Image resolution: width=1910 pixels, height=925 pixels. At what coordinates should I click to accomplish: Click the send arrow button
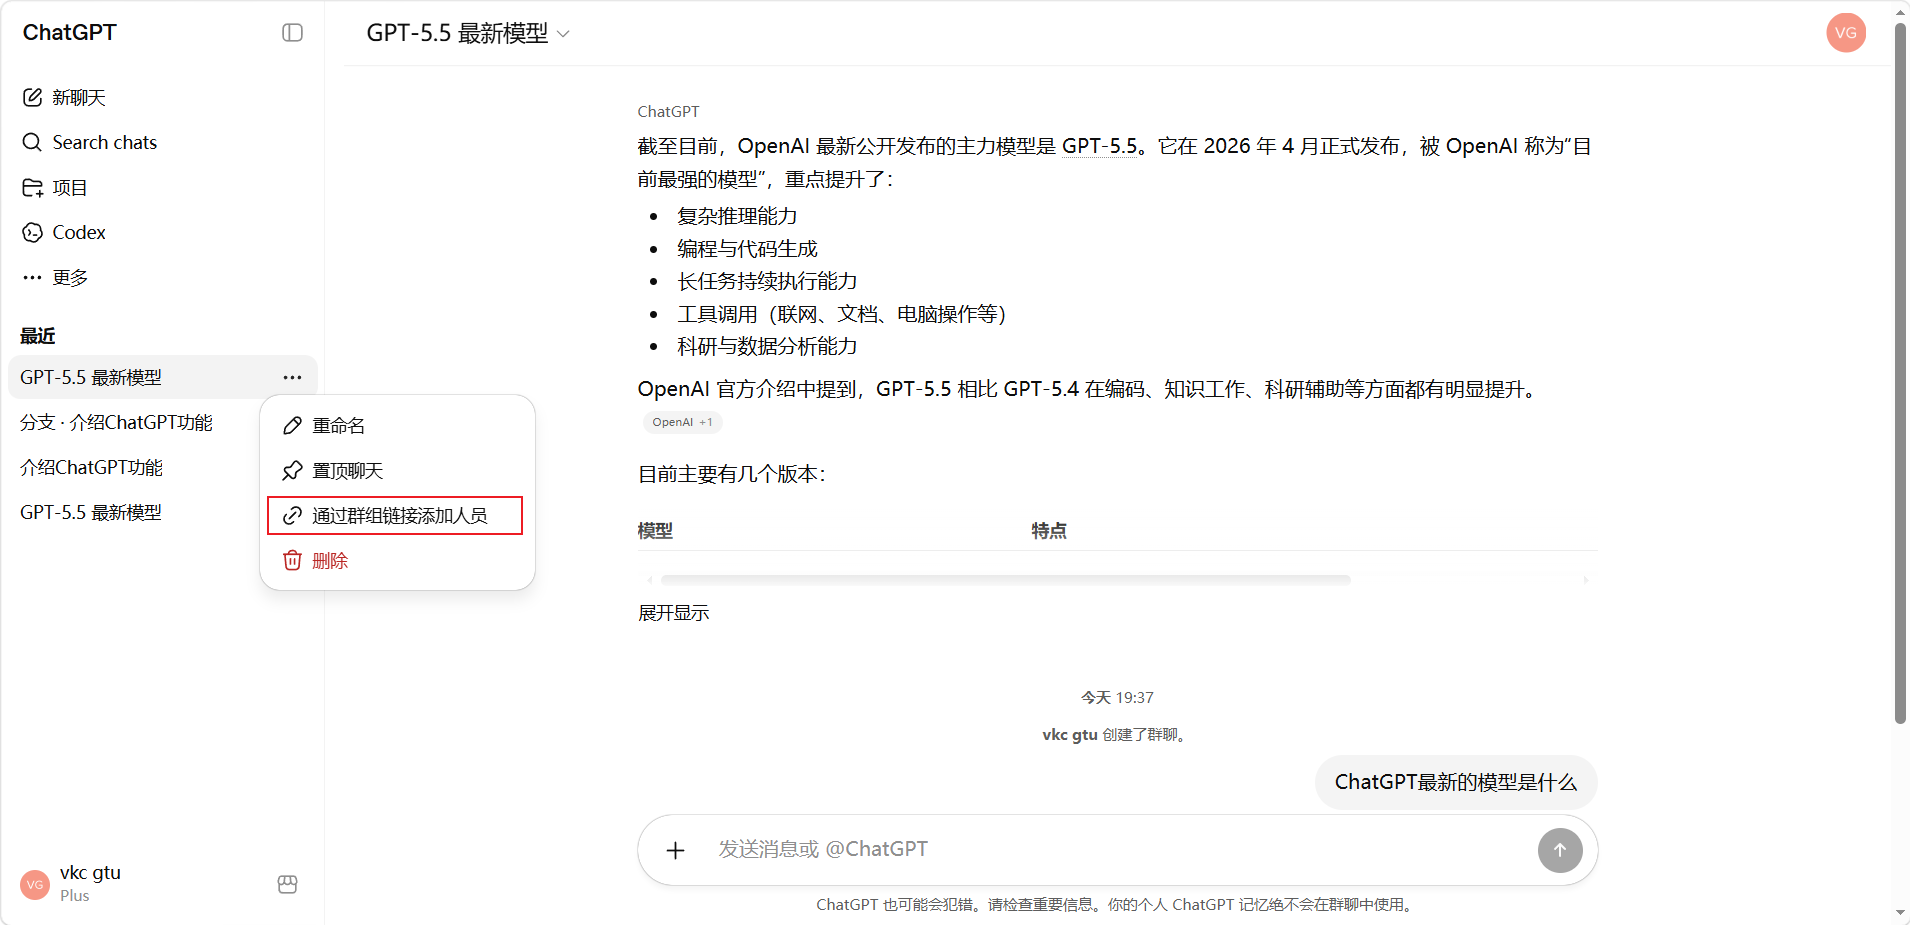pos(1560,850)
